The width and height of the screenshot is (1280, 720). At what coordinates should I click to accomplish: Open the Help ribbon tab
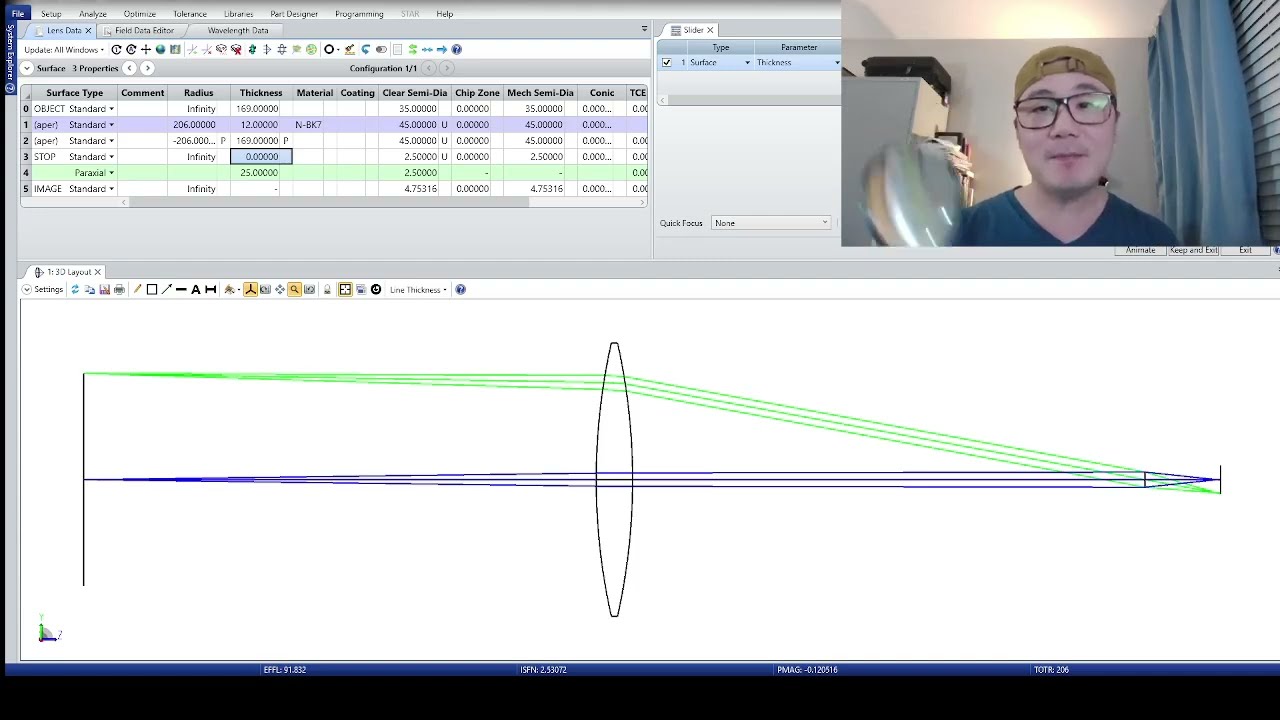point(444,14)
